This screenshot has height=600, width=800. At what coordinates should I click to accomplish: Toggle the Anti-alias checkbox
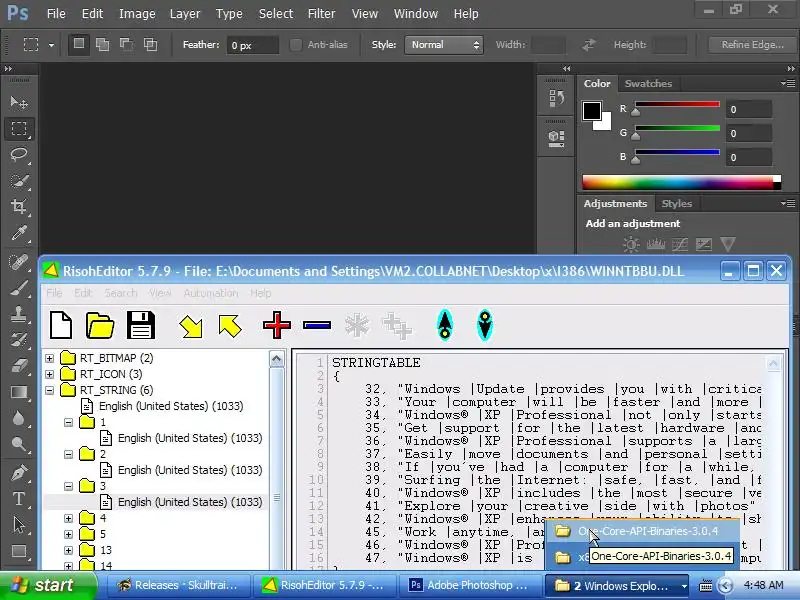[x=295, y=45]
